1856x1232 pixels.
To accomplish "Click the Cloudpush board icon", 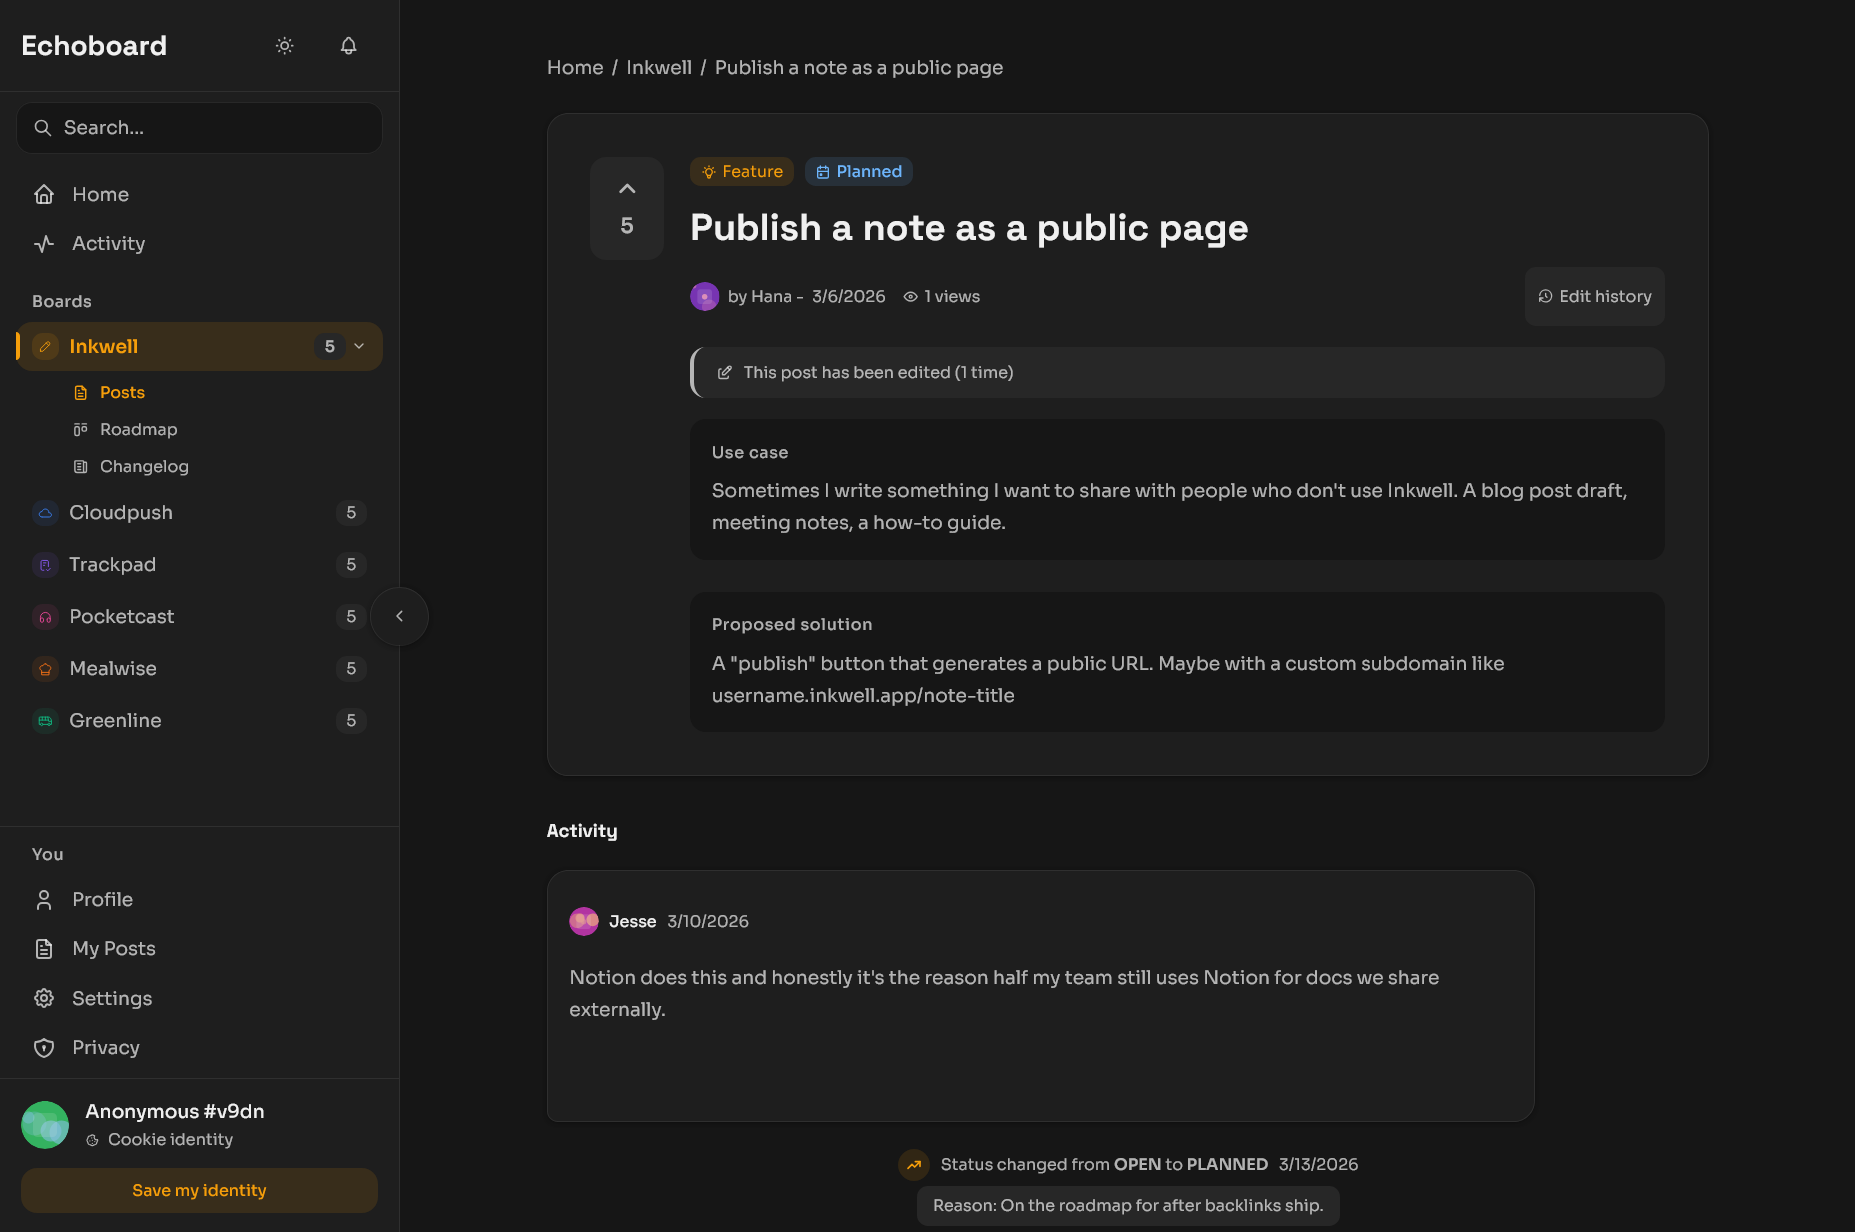I will (x=45, y=513).
